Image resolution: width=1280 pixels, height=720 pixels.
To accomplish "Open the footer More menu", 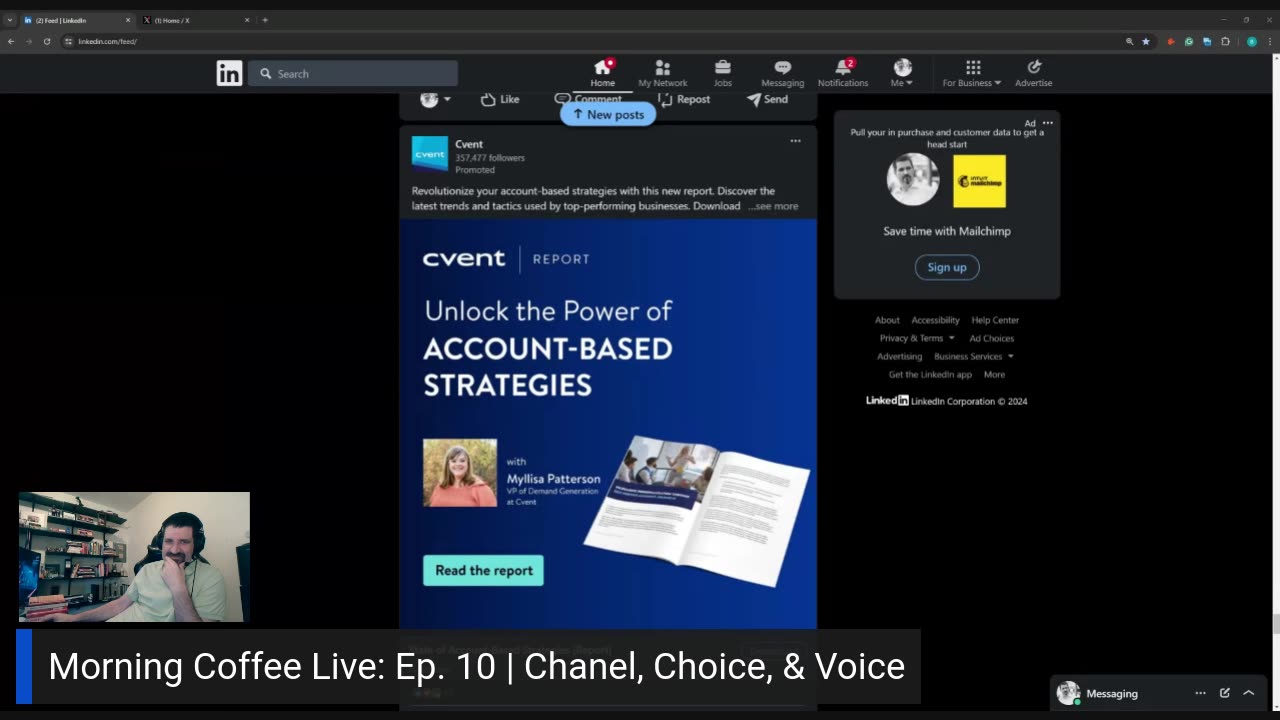I will (994, 374).
